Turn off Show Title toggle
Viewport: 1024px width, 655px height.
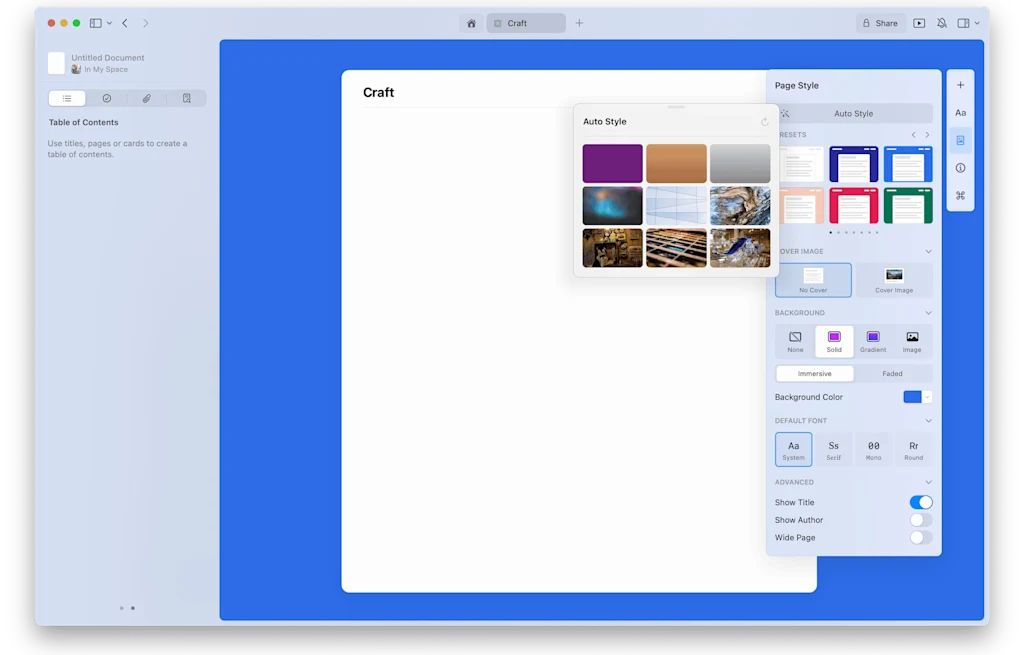tap(921, 502)
